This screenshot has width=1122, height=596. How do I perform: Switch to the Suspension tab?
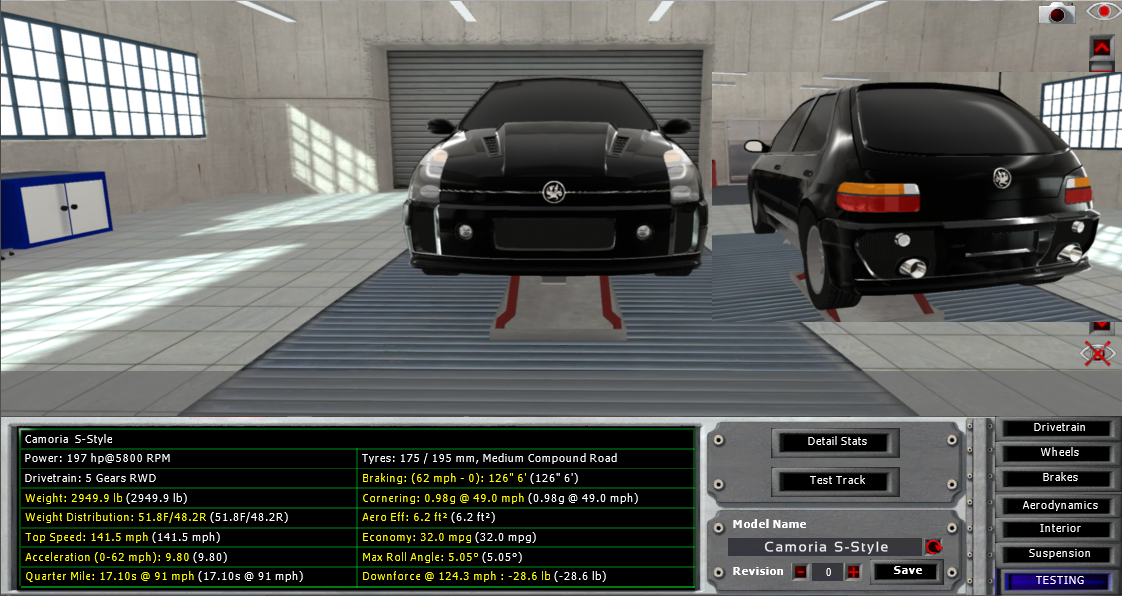pyautogui.click(x=1059, y=554)
